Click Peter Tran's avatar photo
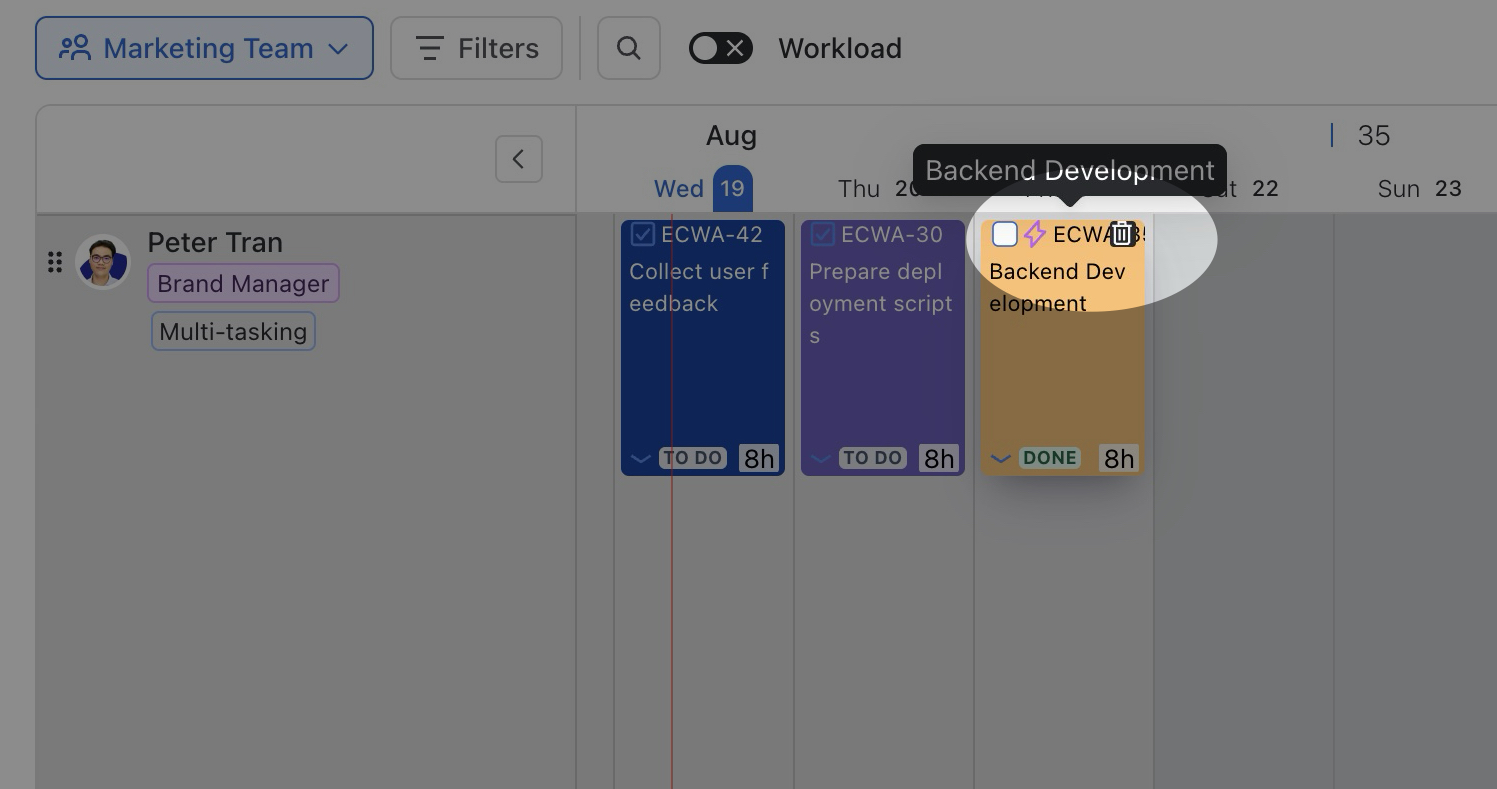1497x789 pixels. (x=103, y=262)
